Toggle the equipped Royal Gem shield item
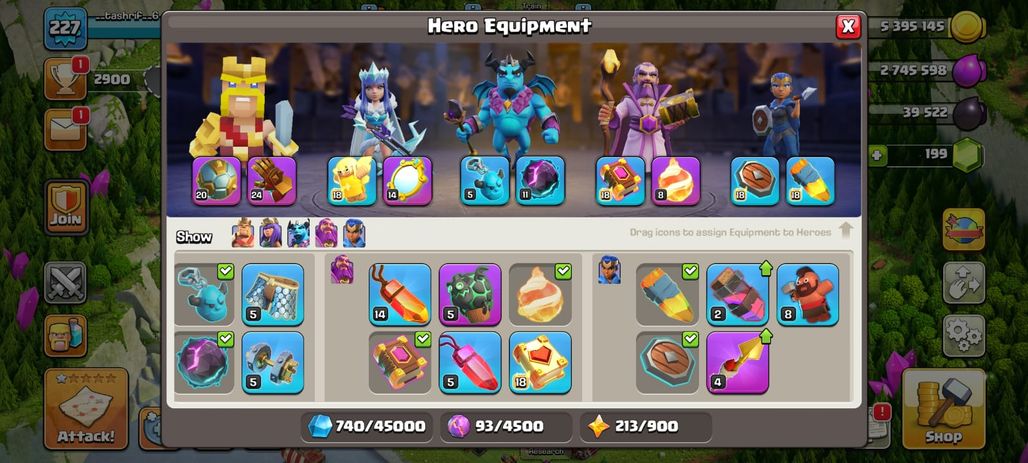Screen dimensions: 1028x463 (x=667, y=363)
